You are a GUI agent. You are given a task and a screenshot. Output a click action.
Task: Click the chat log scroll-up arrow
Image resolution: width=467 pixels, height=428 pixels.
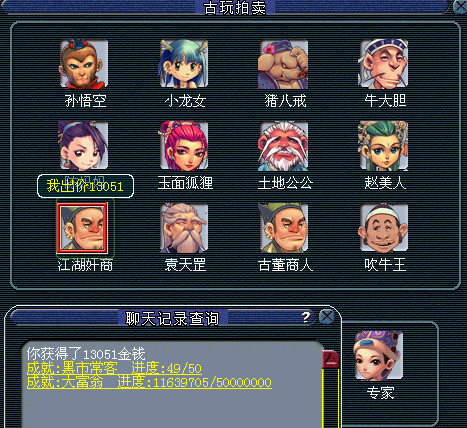[331, 359]
